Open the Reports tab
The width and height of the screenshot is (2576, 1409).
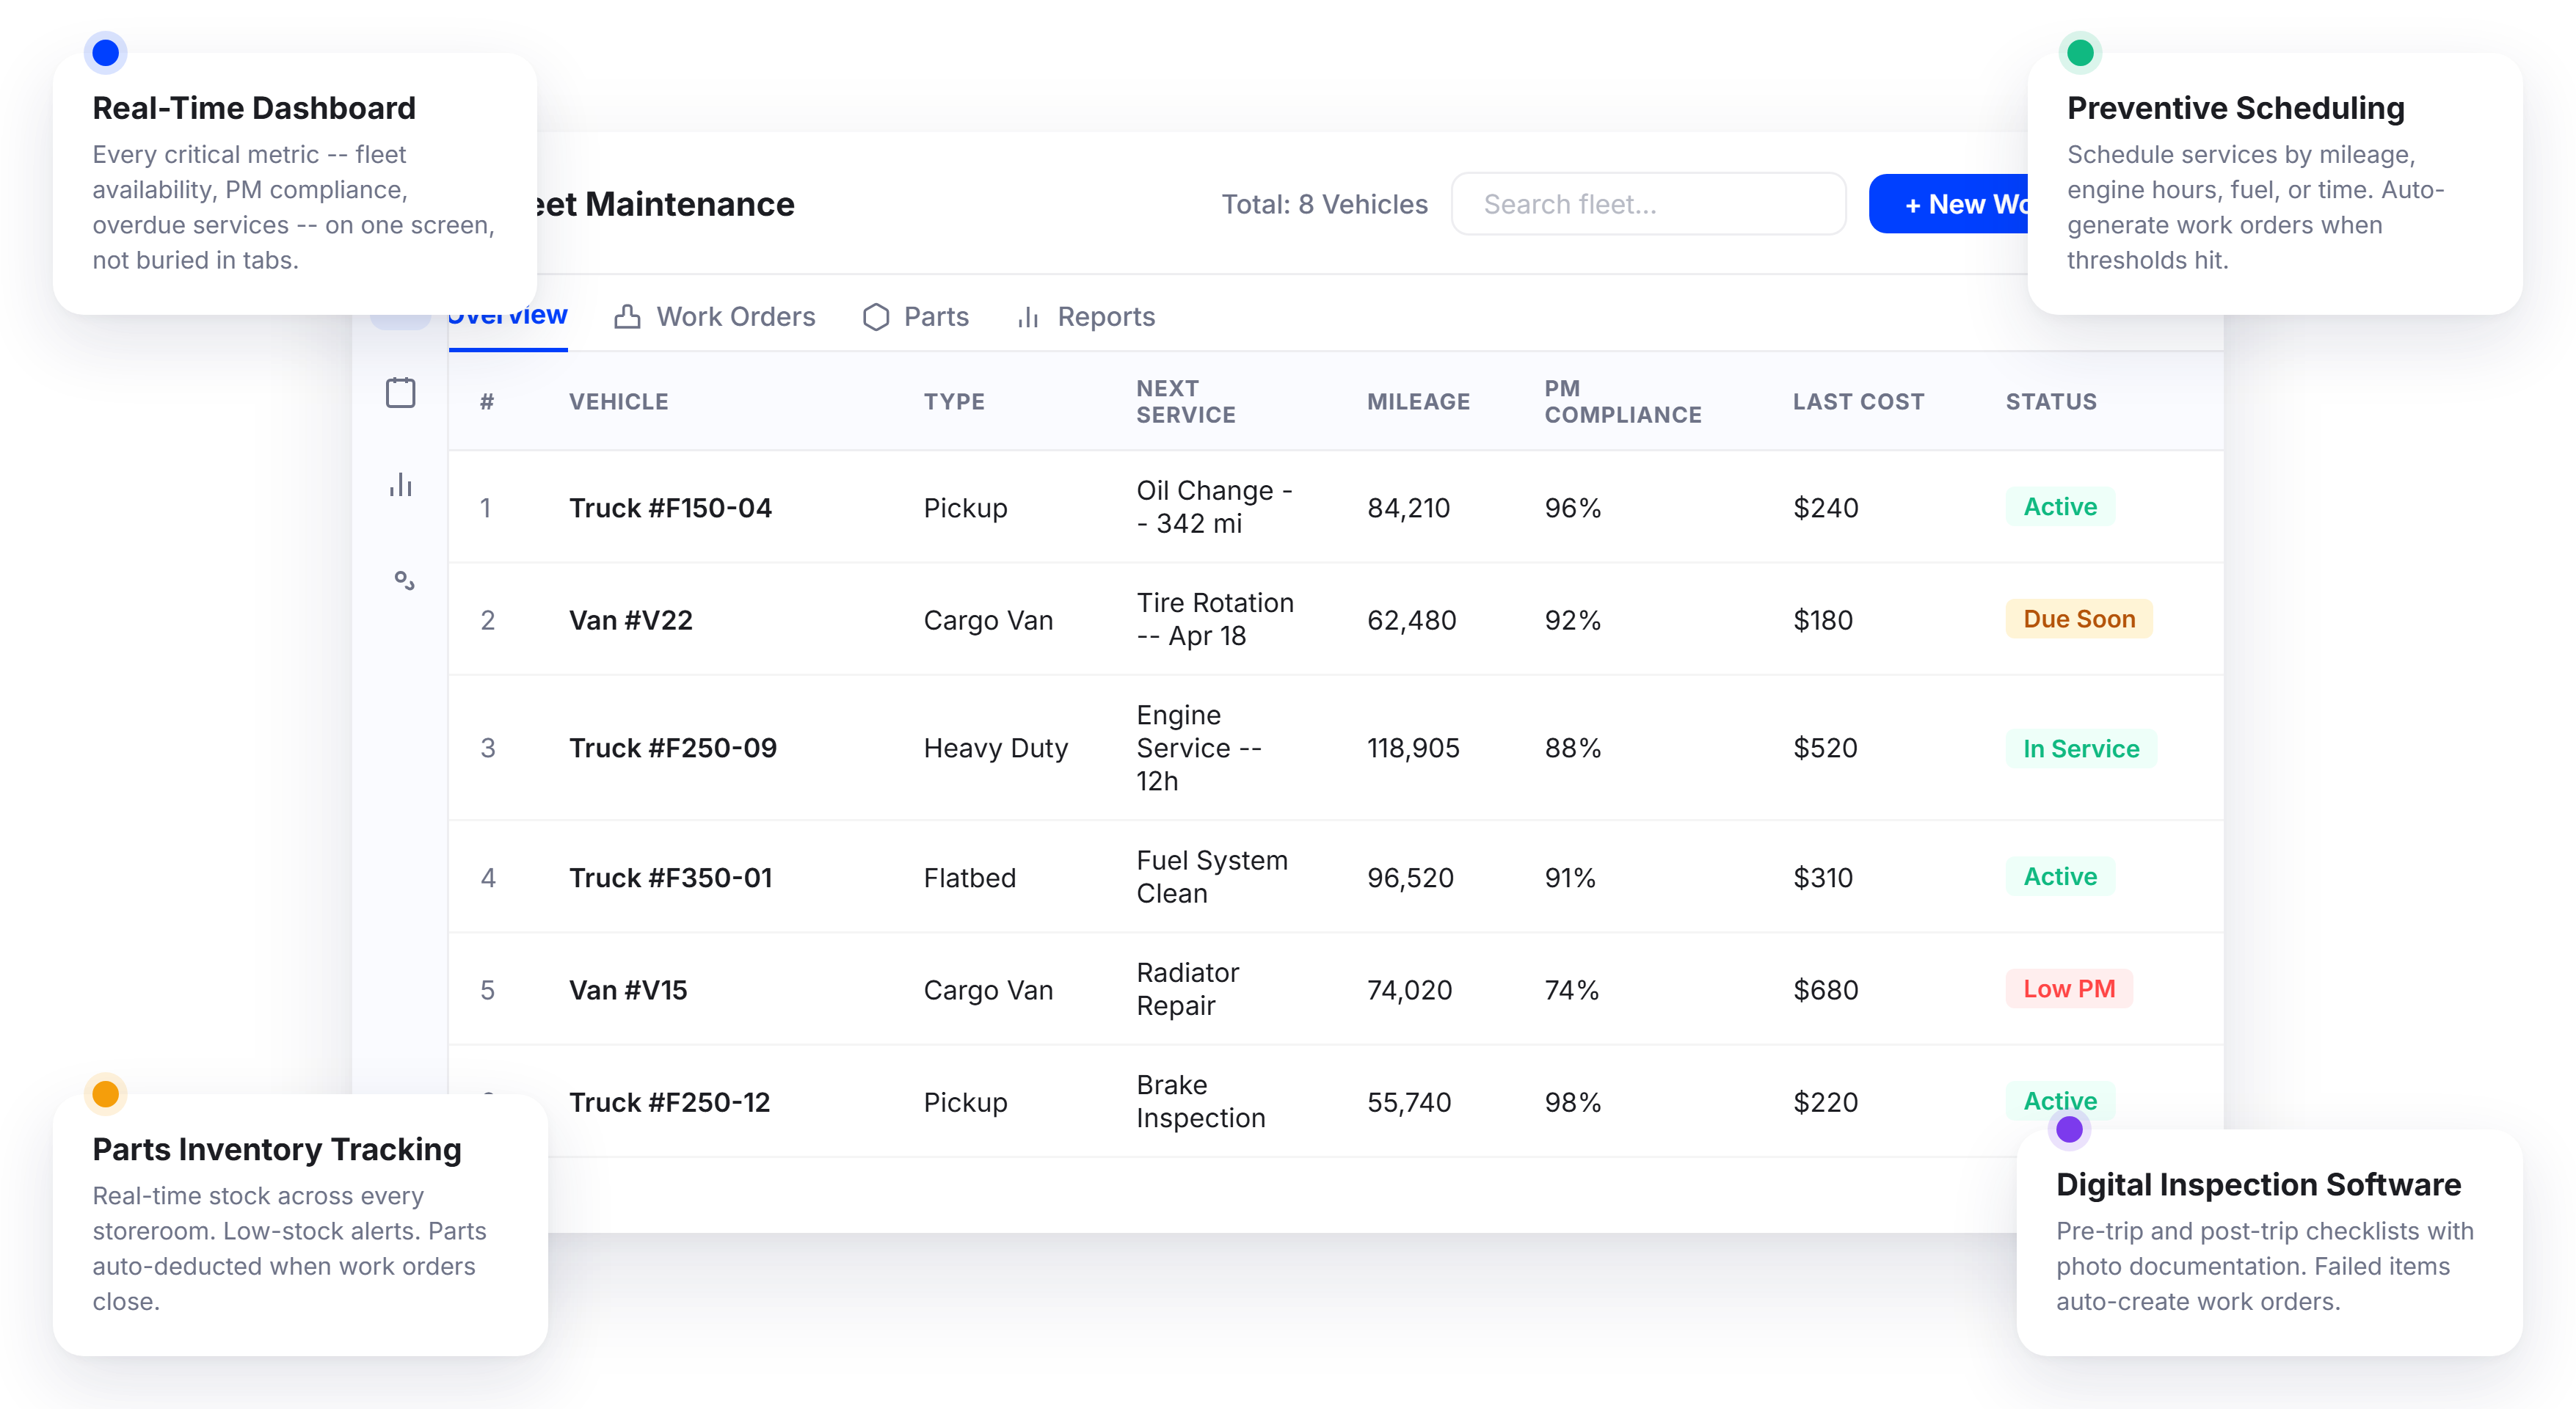pyautogui.click(x=1085, y=317)
